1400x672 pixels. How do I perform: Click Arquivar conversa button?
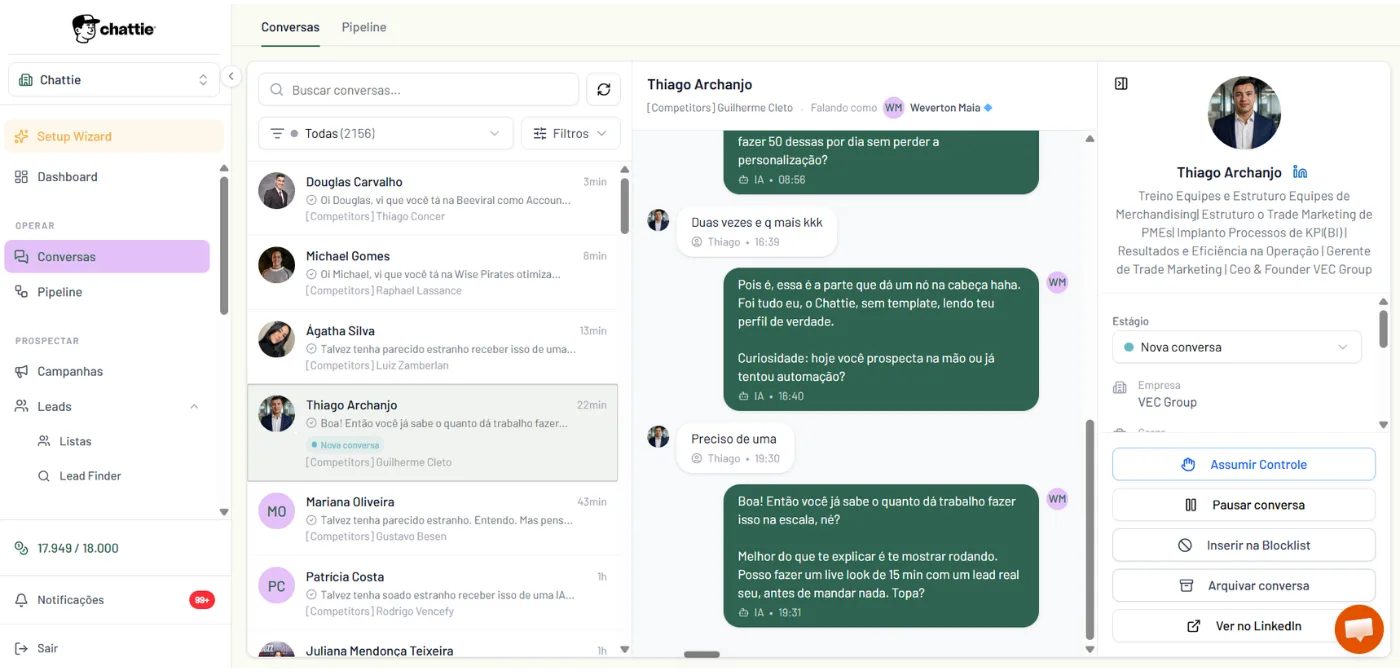(x=1244, y=586)
